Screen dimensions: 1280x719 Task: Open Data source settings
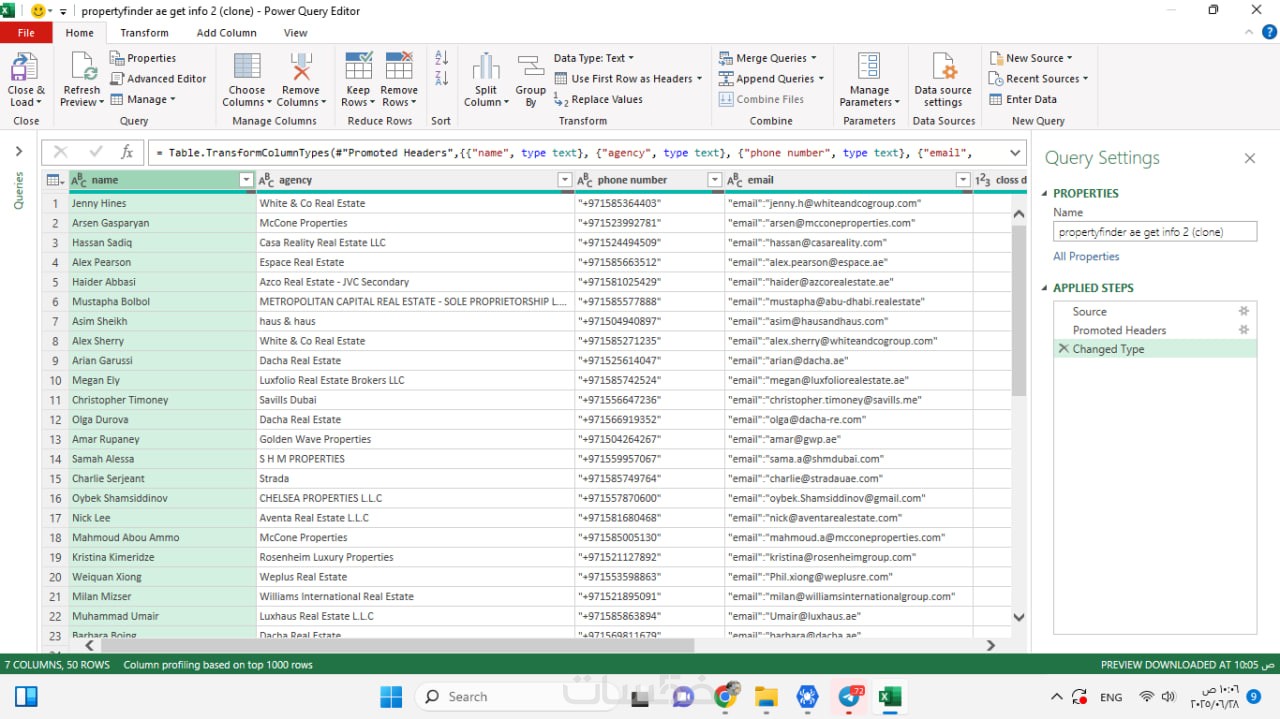943,68
